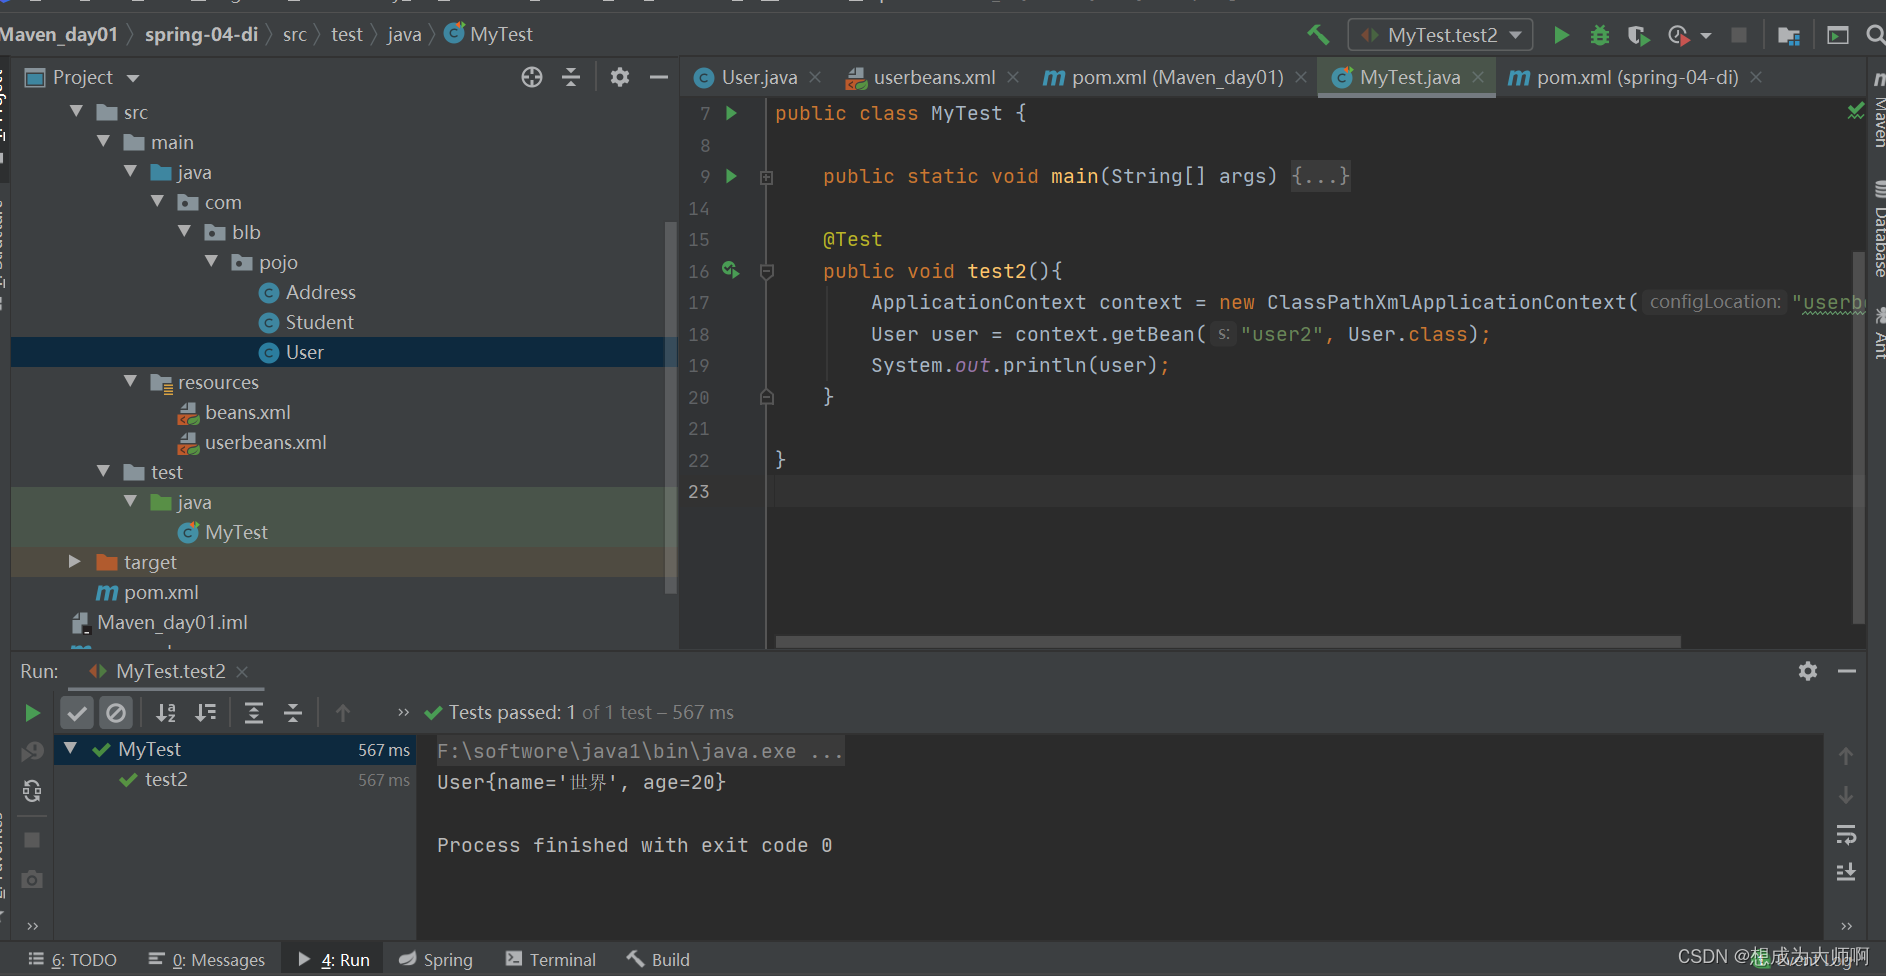Unfold collapsed main method body at line 9
The image size is (1886, 976).
pos(767,177)
